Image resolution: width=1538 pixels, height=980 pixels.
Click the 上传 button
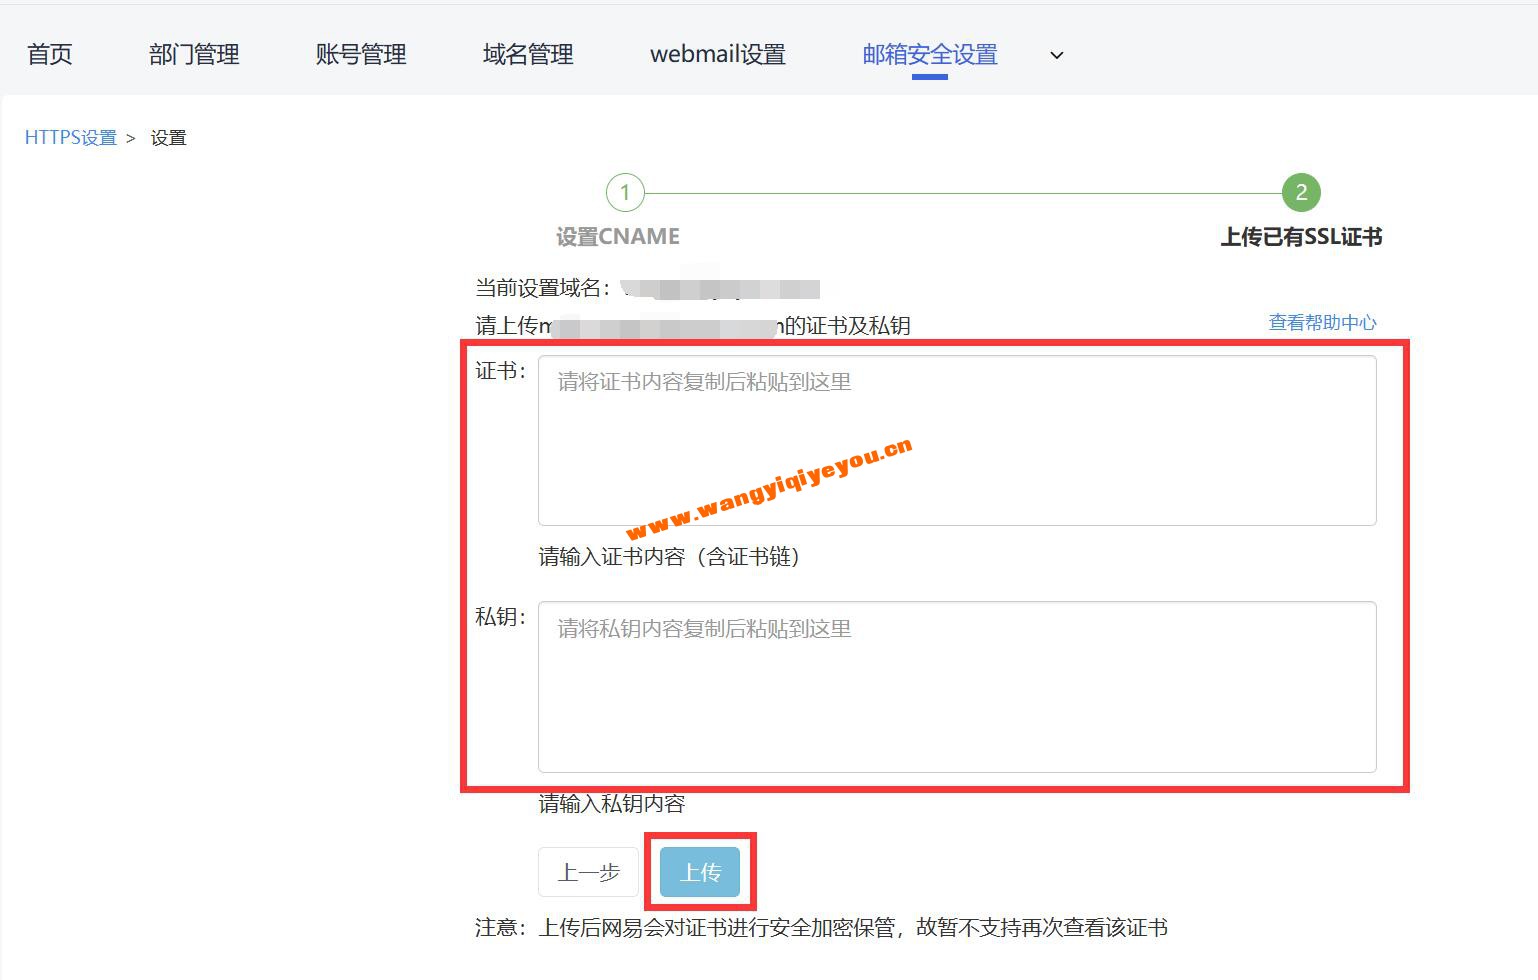[x=700, y=872]
